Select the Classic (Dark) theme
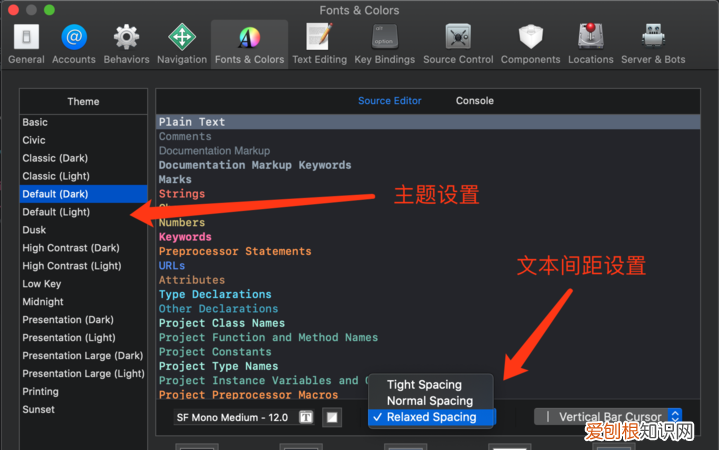 click(x=83, y=158)
